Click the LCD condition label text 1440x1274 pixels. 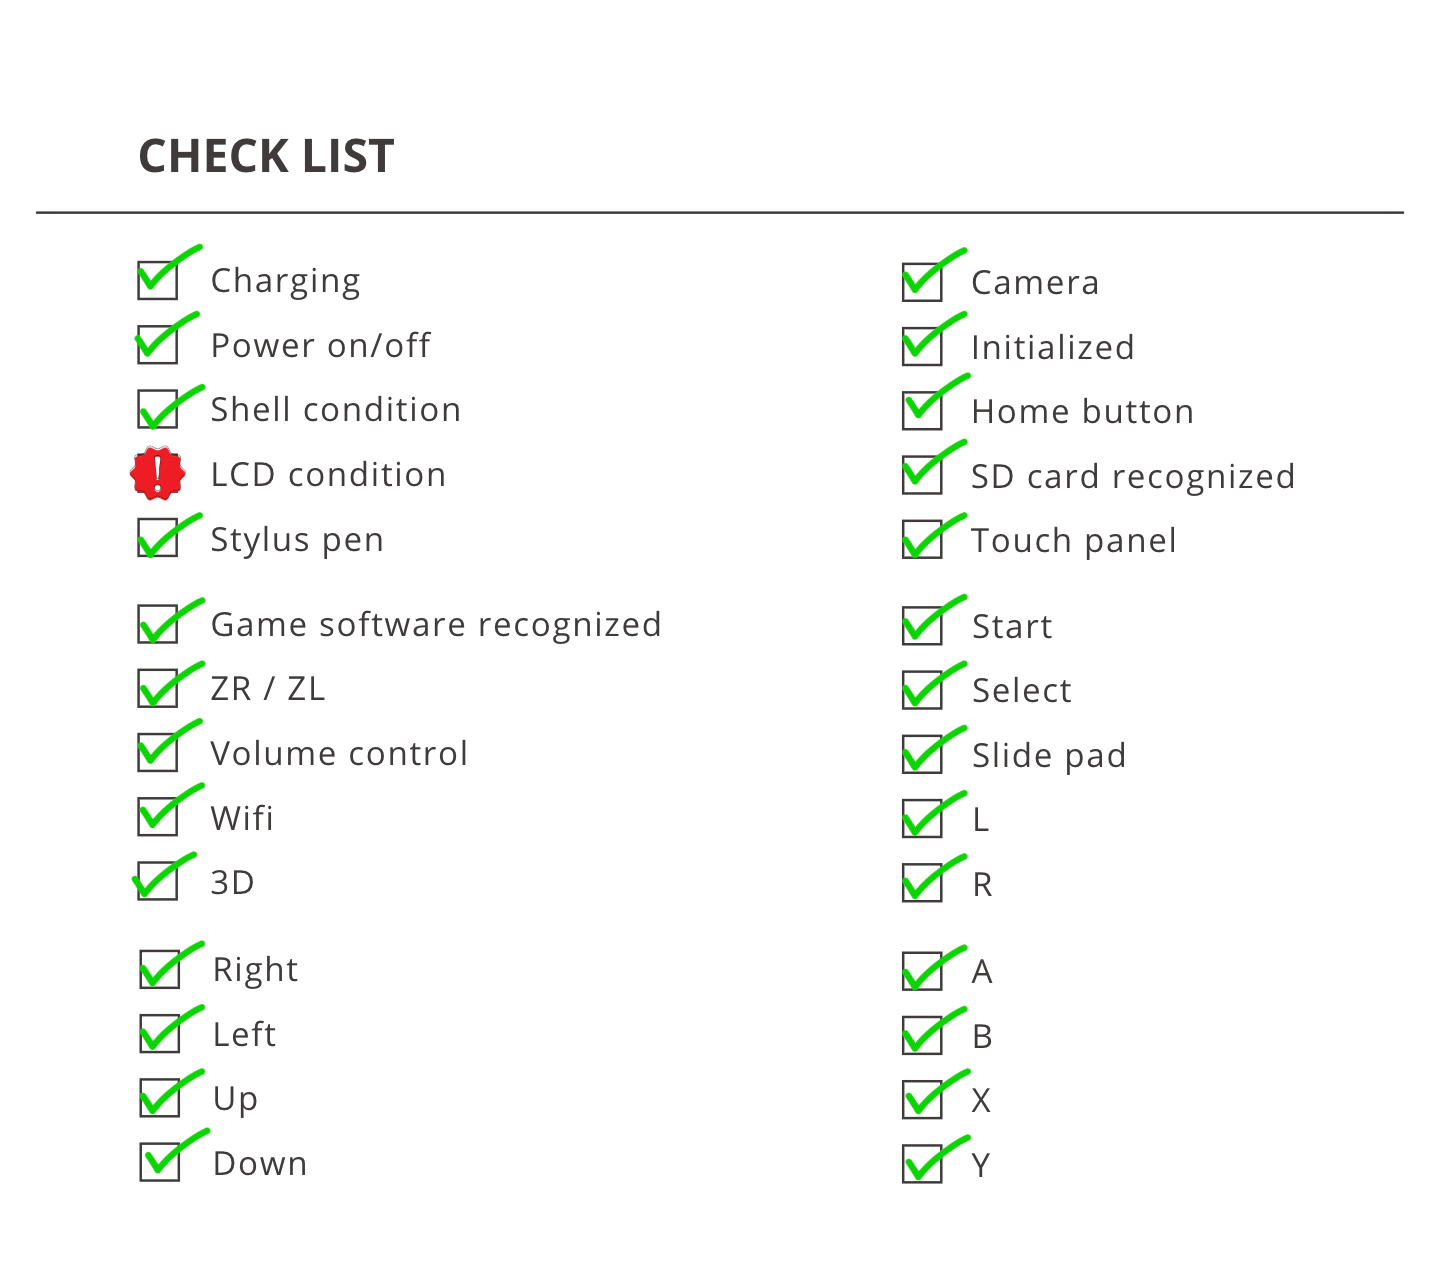(328, 475)
